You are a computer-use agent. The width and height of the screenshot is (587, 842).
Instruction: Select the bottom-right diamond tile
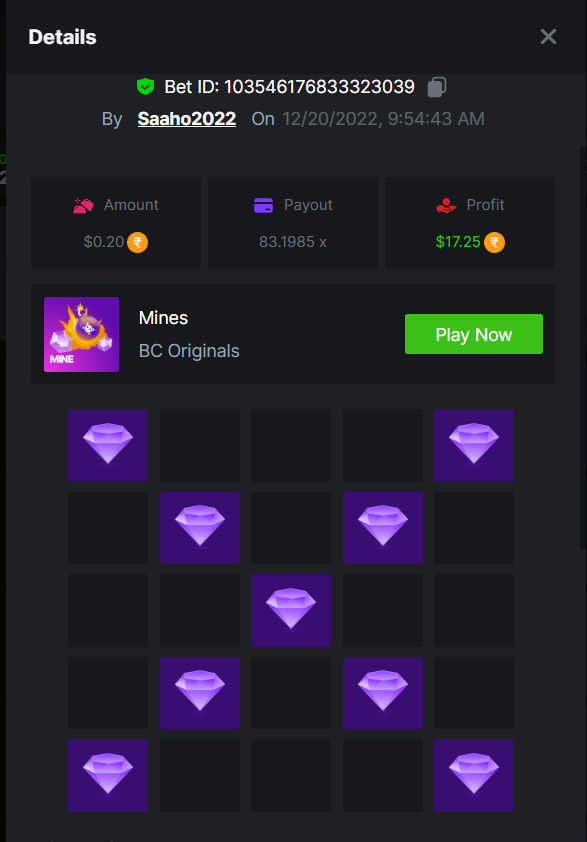[474, 775]
